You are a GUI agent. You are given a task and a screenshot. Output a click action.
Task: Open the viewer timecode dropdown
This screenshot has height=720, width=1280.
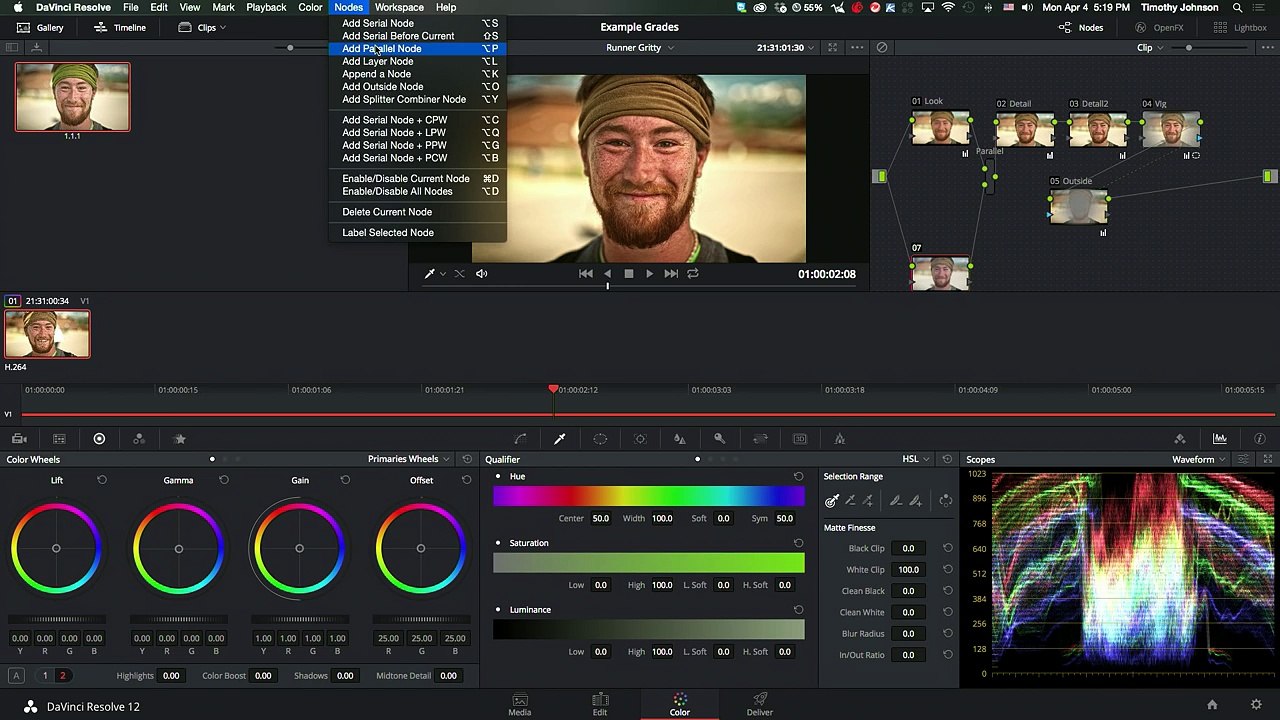pyautogui.click(x=786, y=47)
